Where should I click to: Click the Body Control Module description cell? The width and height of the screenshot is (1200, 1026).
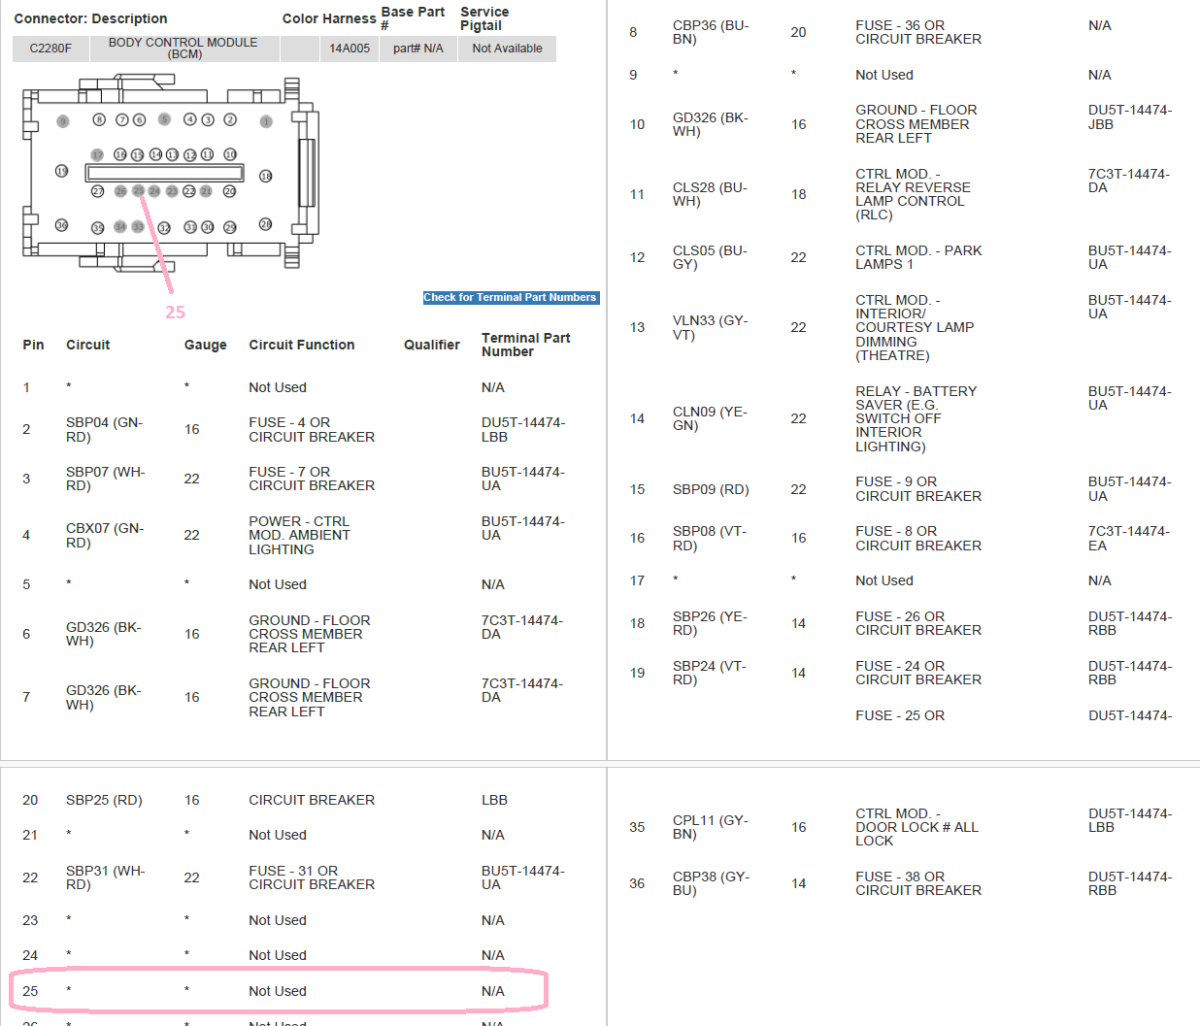click(184, 48)
